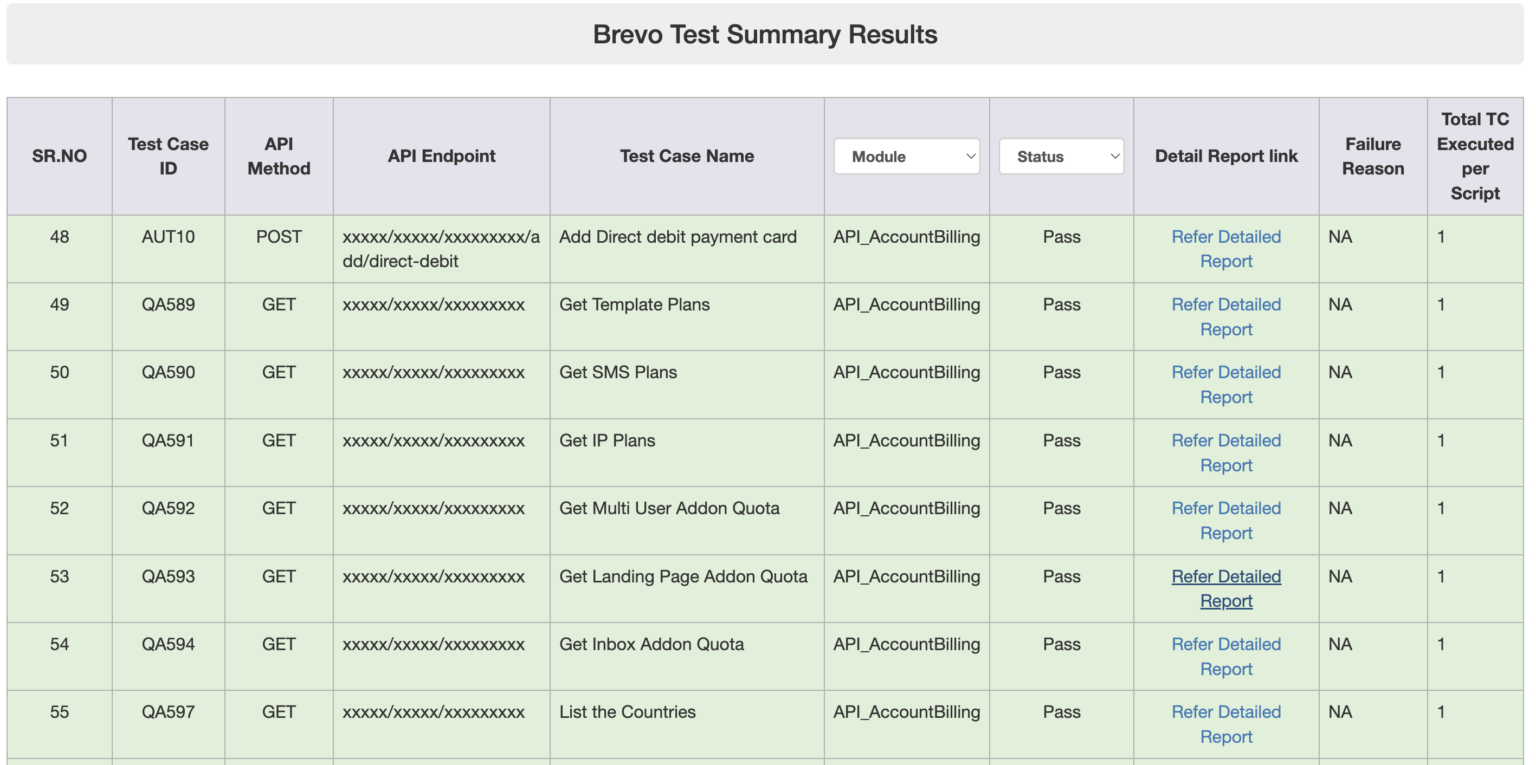The width and height of the screenshot is (1536, 765).
Task: Select the Brevo Test Summary Results title
Action: [x=766, y=34]
